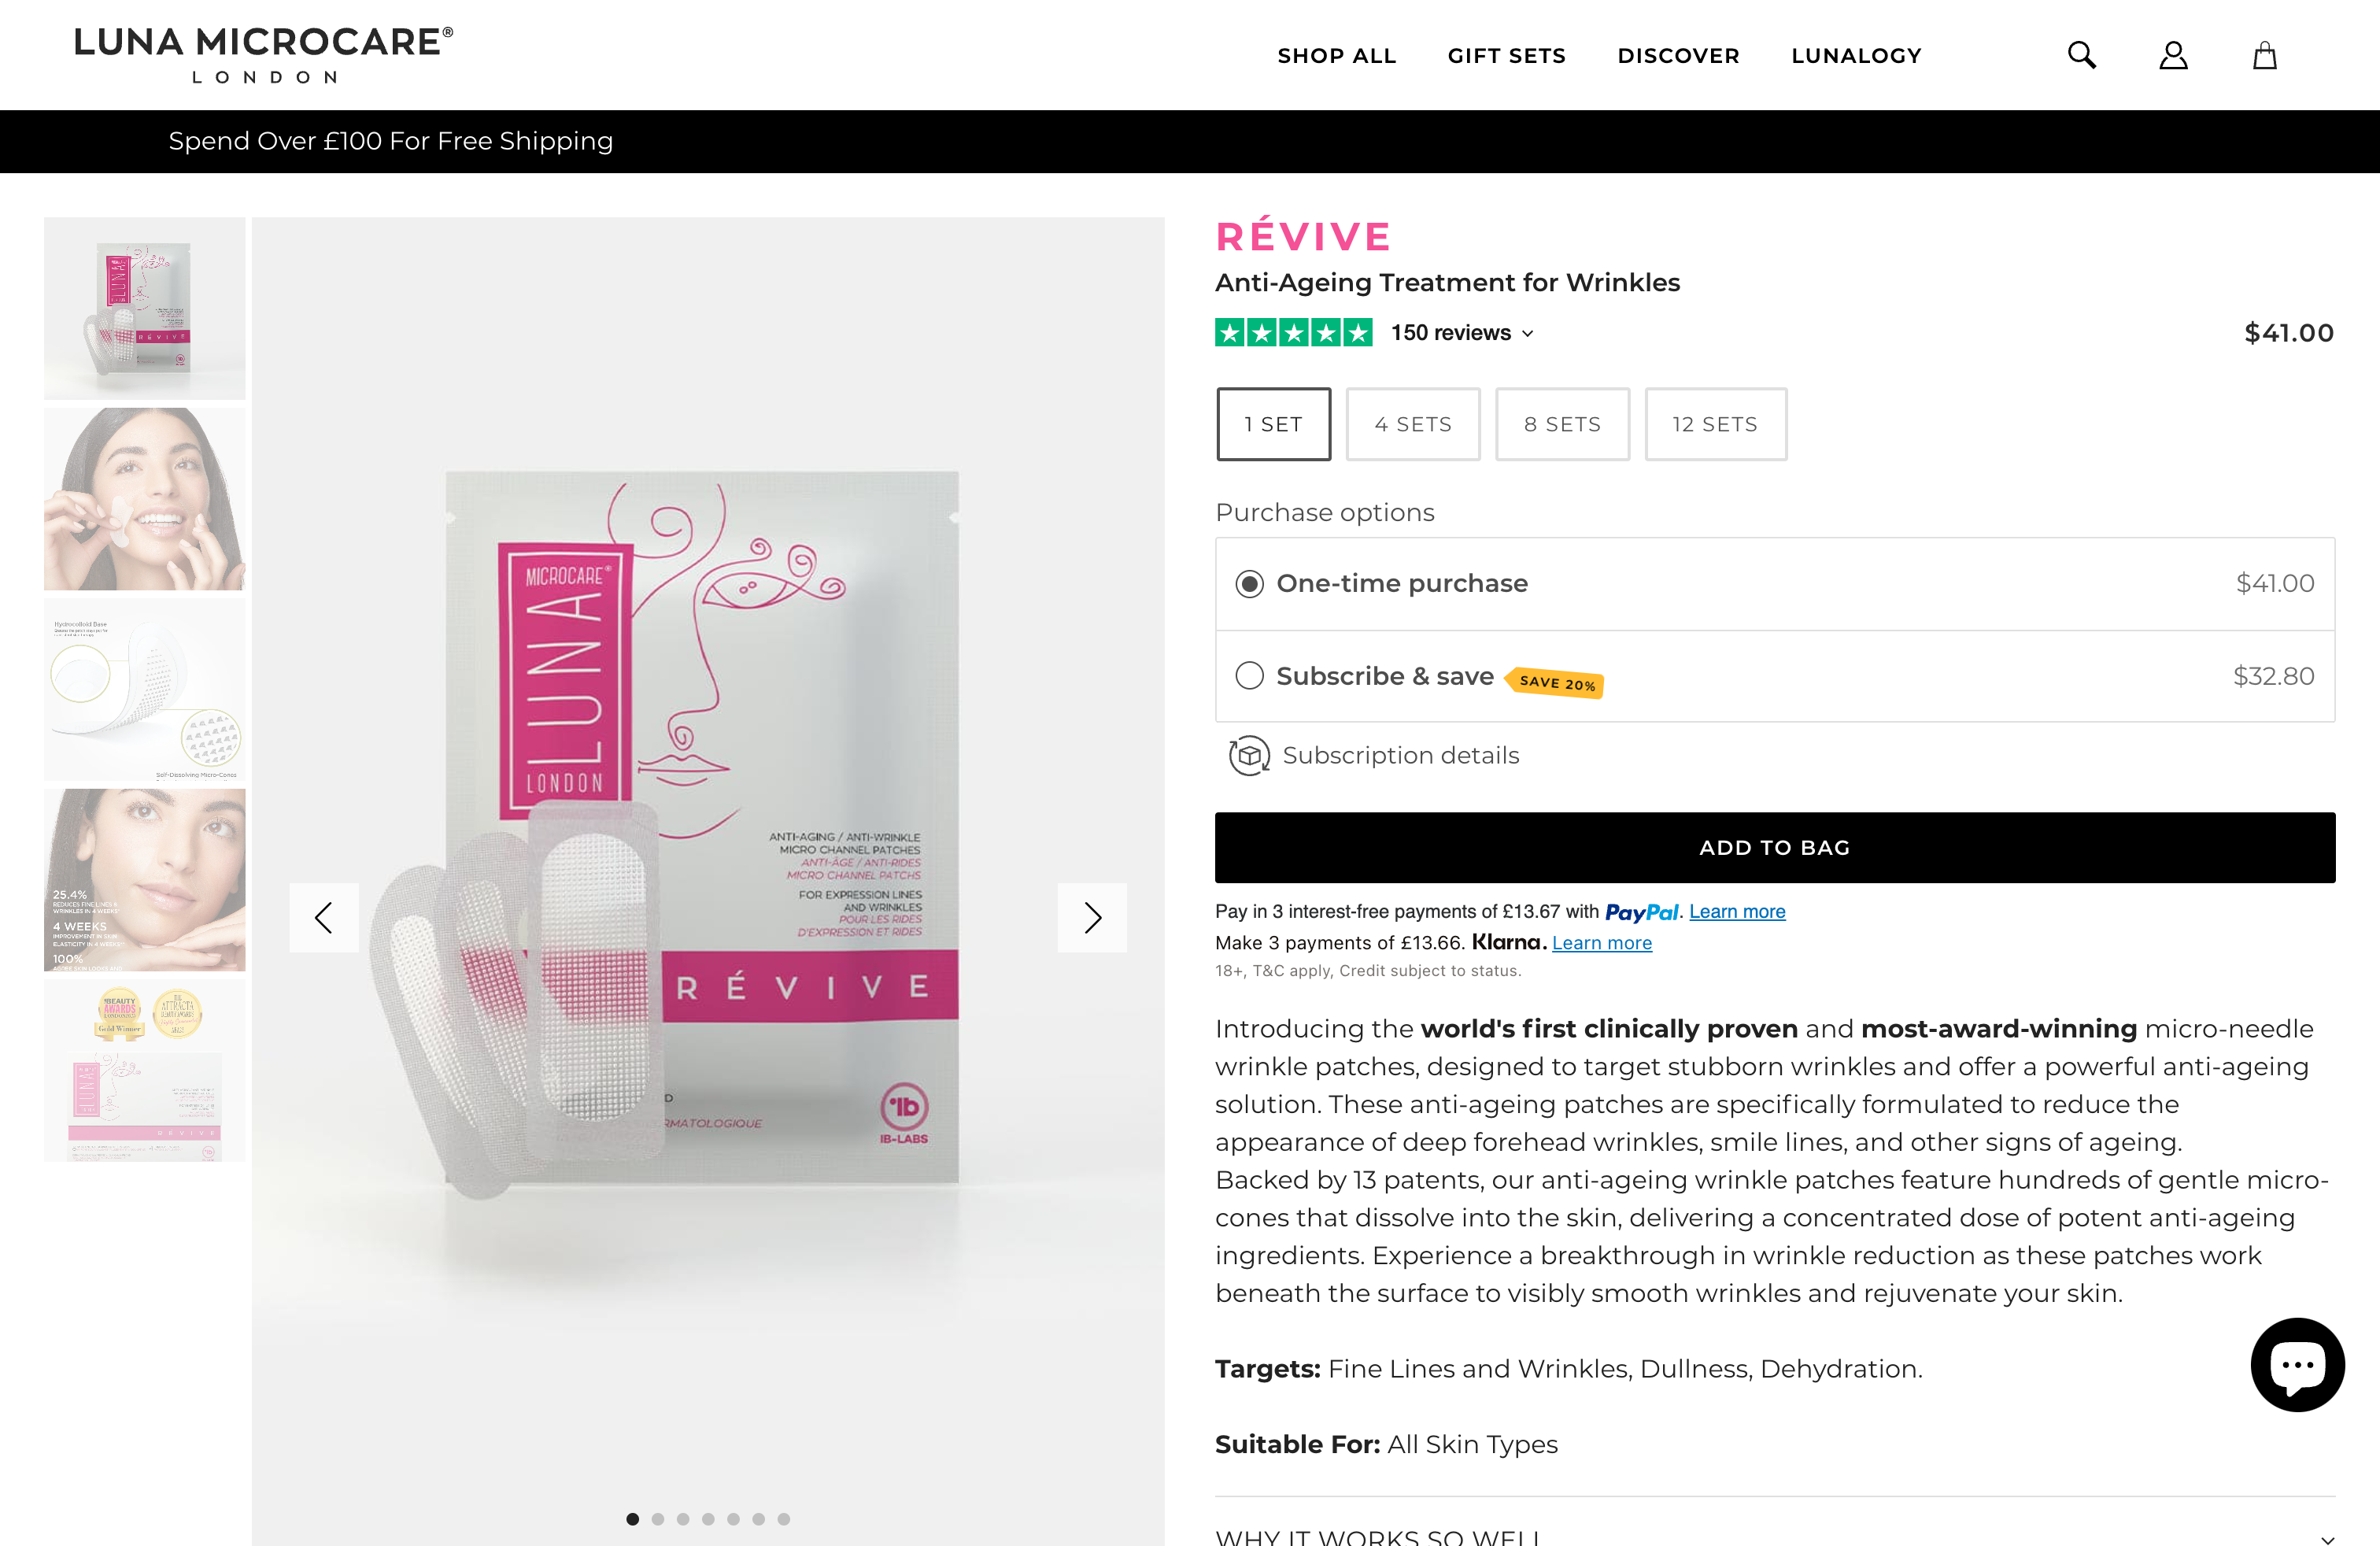Click the Subscription details box icon

pos(1249,756)
